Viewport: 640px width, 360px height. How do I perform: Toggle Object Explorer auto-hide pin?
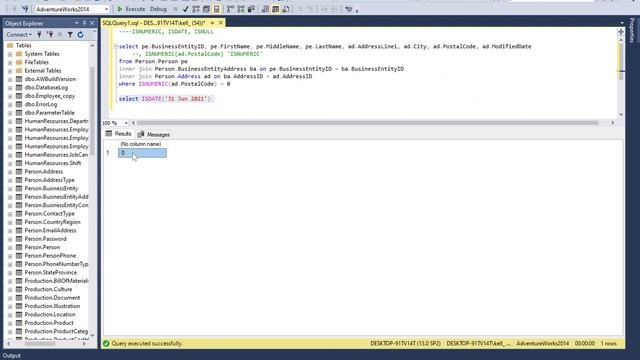point(84,23)
